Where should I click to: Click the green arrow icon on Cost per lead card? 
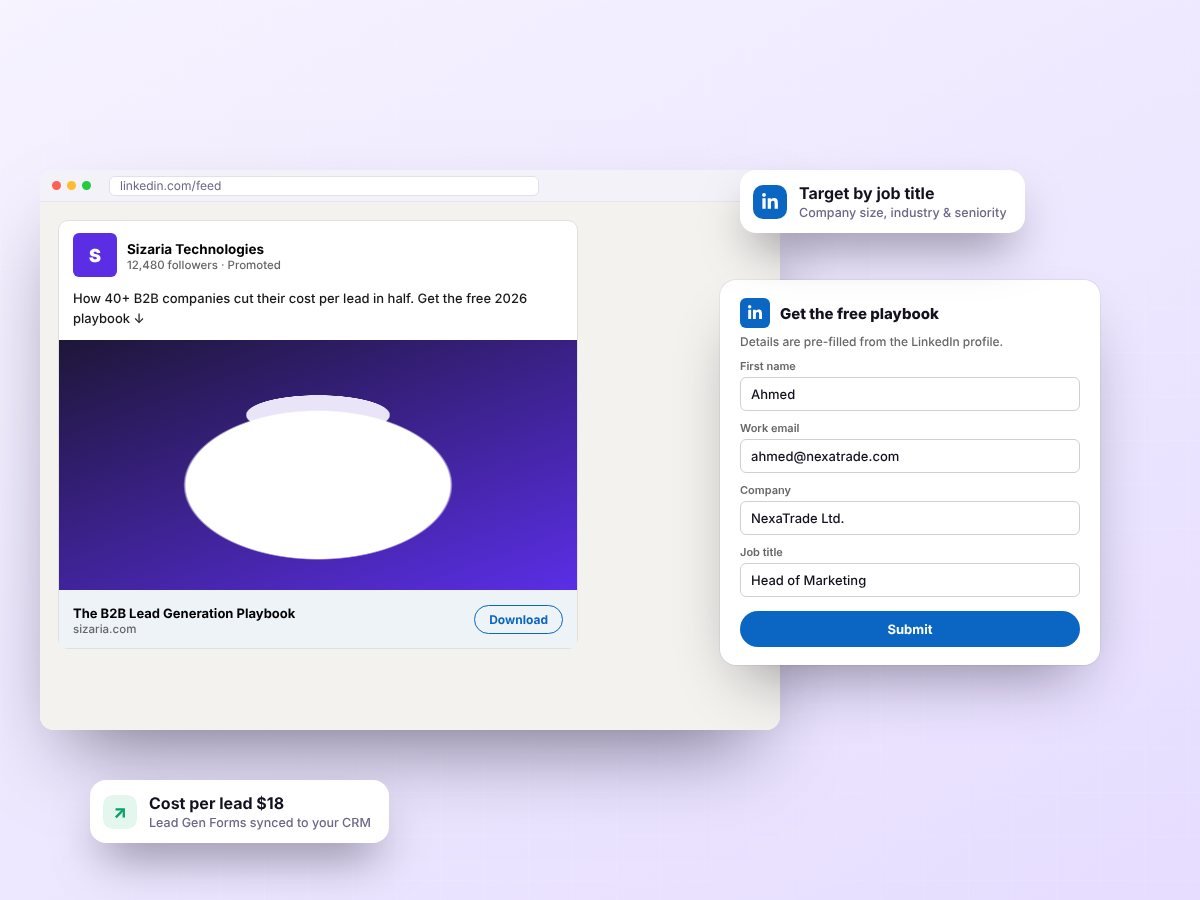(x=120, y=812)
